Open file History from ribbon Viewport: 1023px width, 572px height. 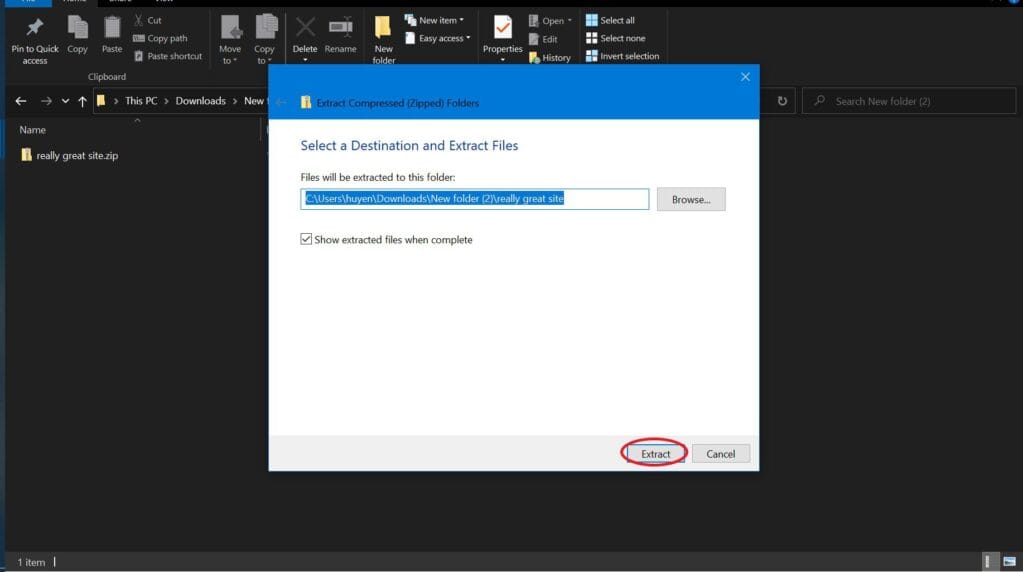(x=550, y=57)
